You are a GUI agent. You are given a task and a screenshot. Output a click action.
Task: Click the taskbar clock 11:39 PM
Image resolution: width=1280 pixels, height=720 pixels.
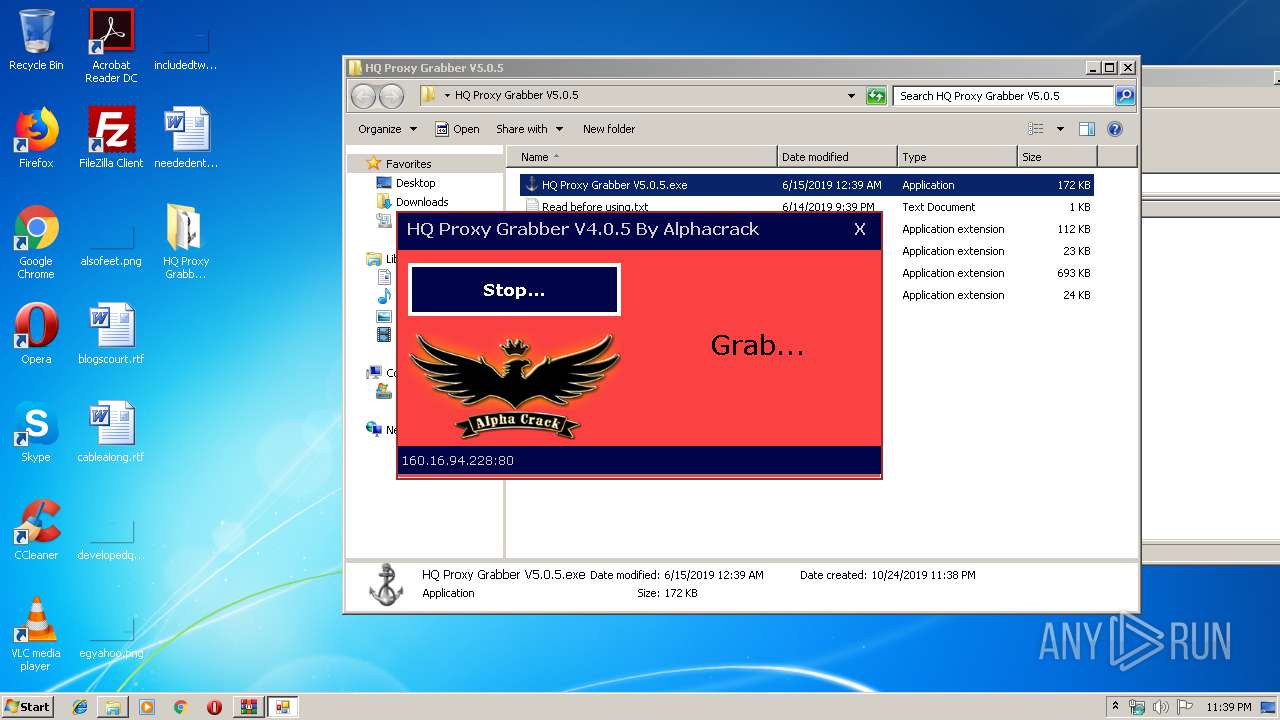coord(1229,707)
